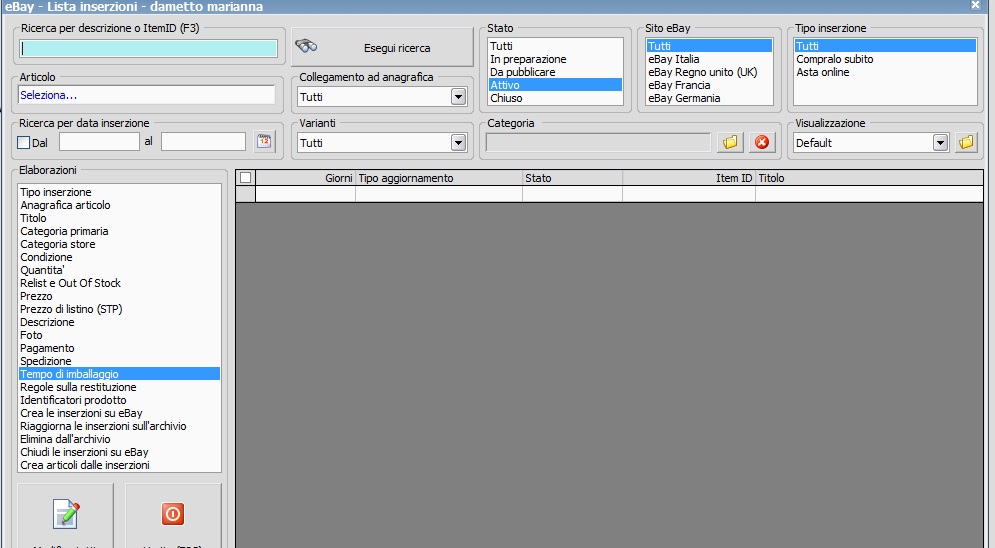Screen dimensions: 995x548
Task: Select Categoria primaria elaboration
Action: pyautogui.click(x=119, y=231)
